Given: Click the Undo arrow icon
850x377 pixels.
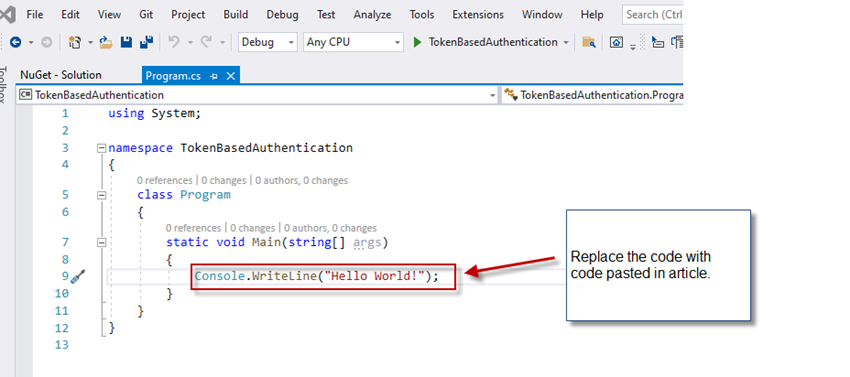Looking at the screenshot, I should (174, 42).
